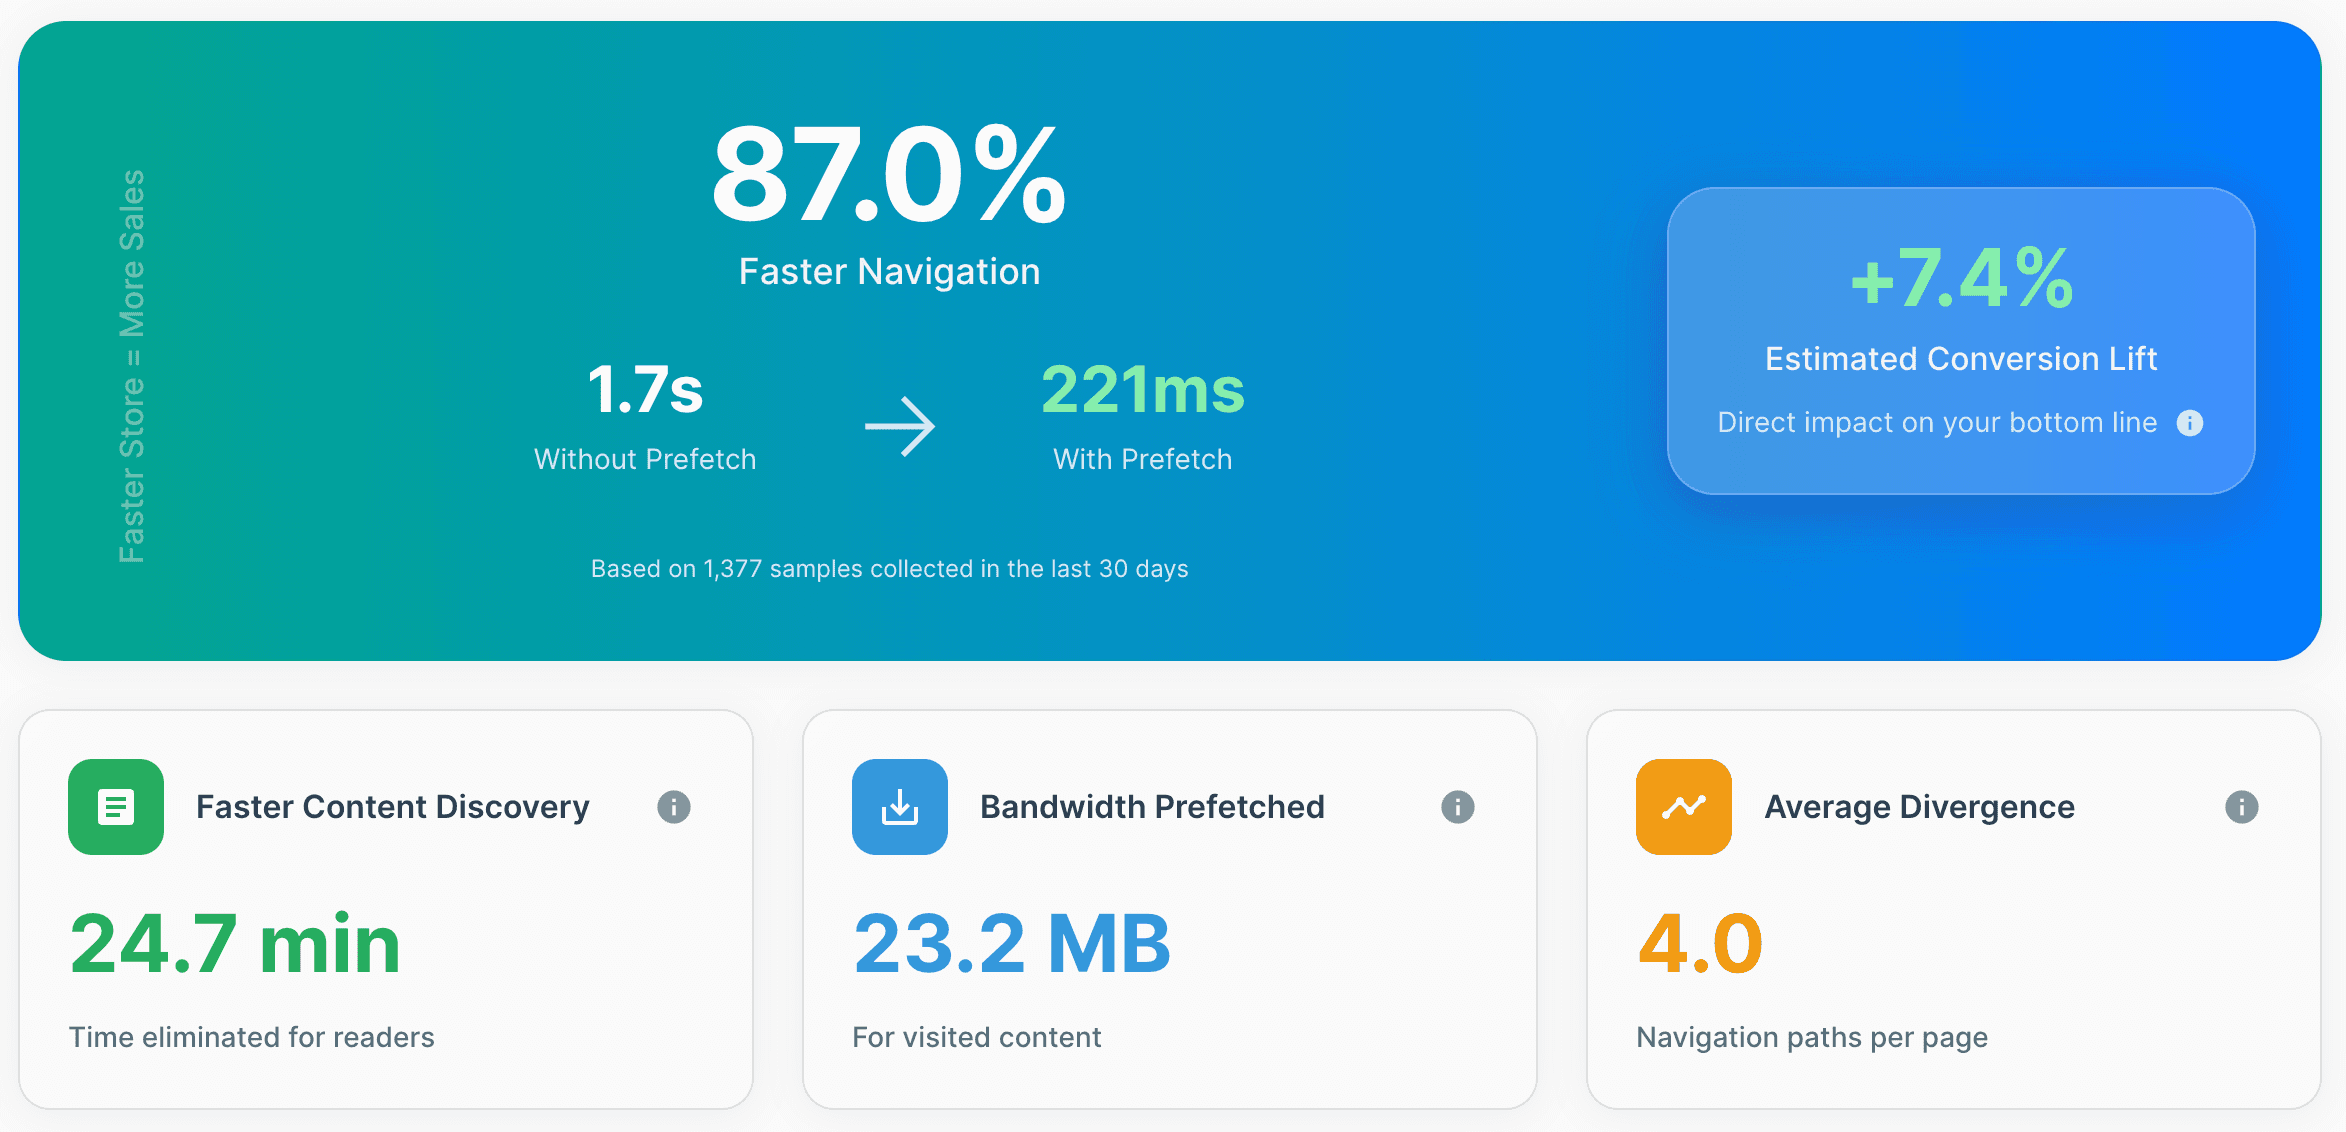Click the green Faster Content Discovery document icon

[115, 807]
